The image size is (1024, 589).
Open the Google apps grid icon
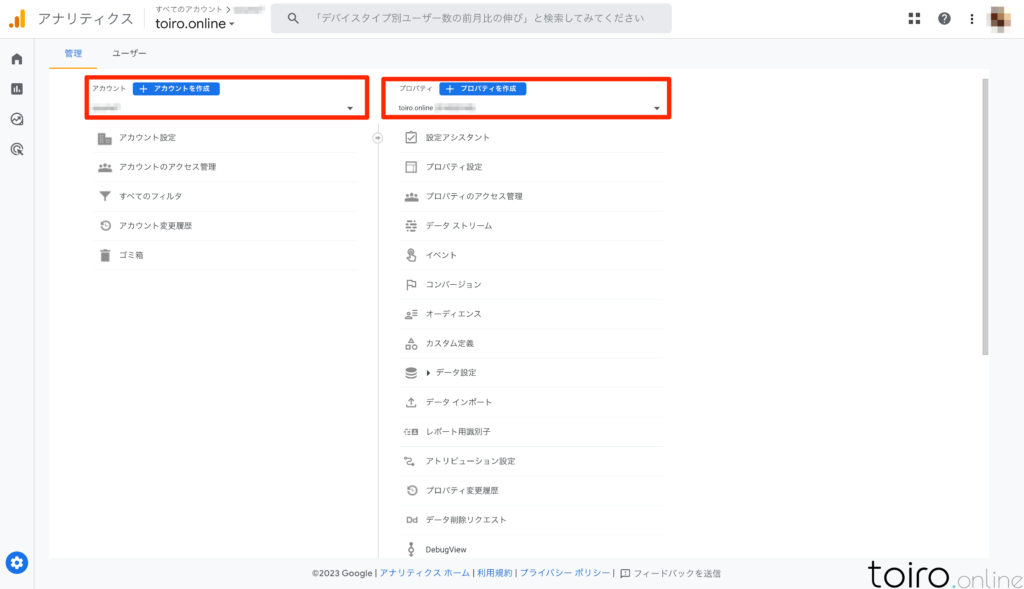click(x=914, y=18)
